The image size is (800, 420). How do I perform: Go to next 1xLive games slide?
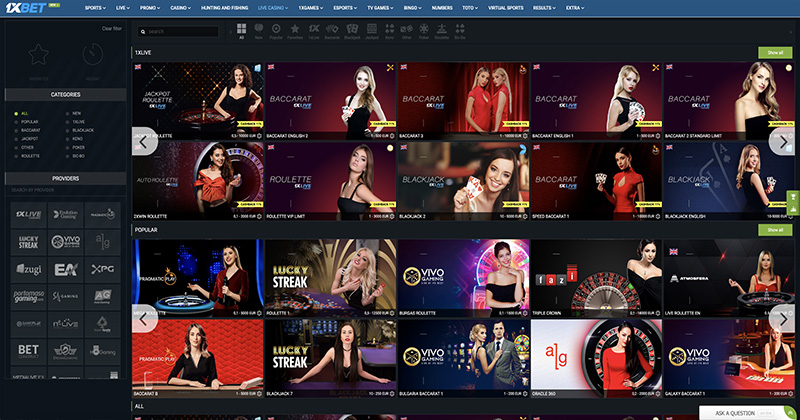[x=784, y=142]
